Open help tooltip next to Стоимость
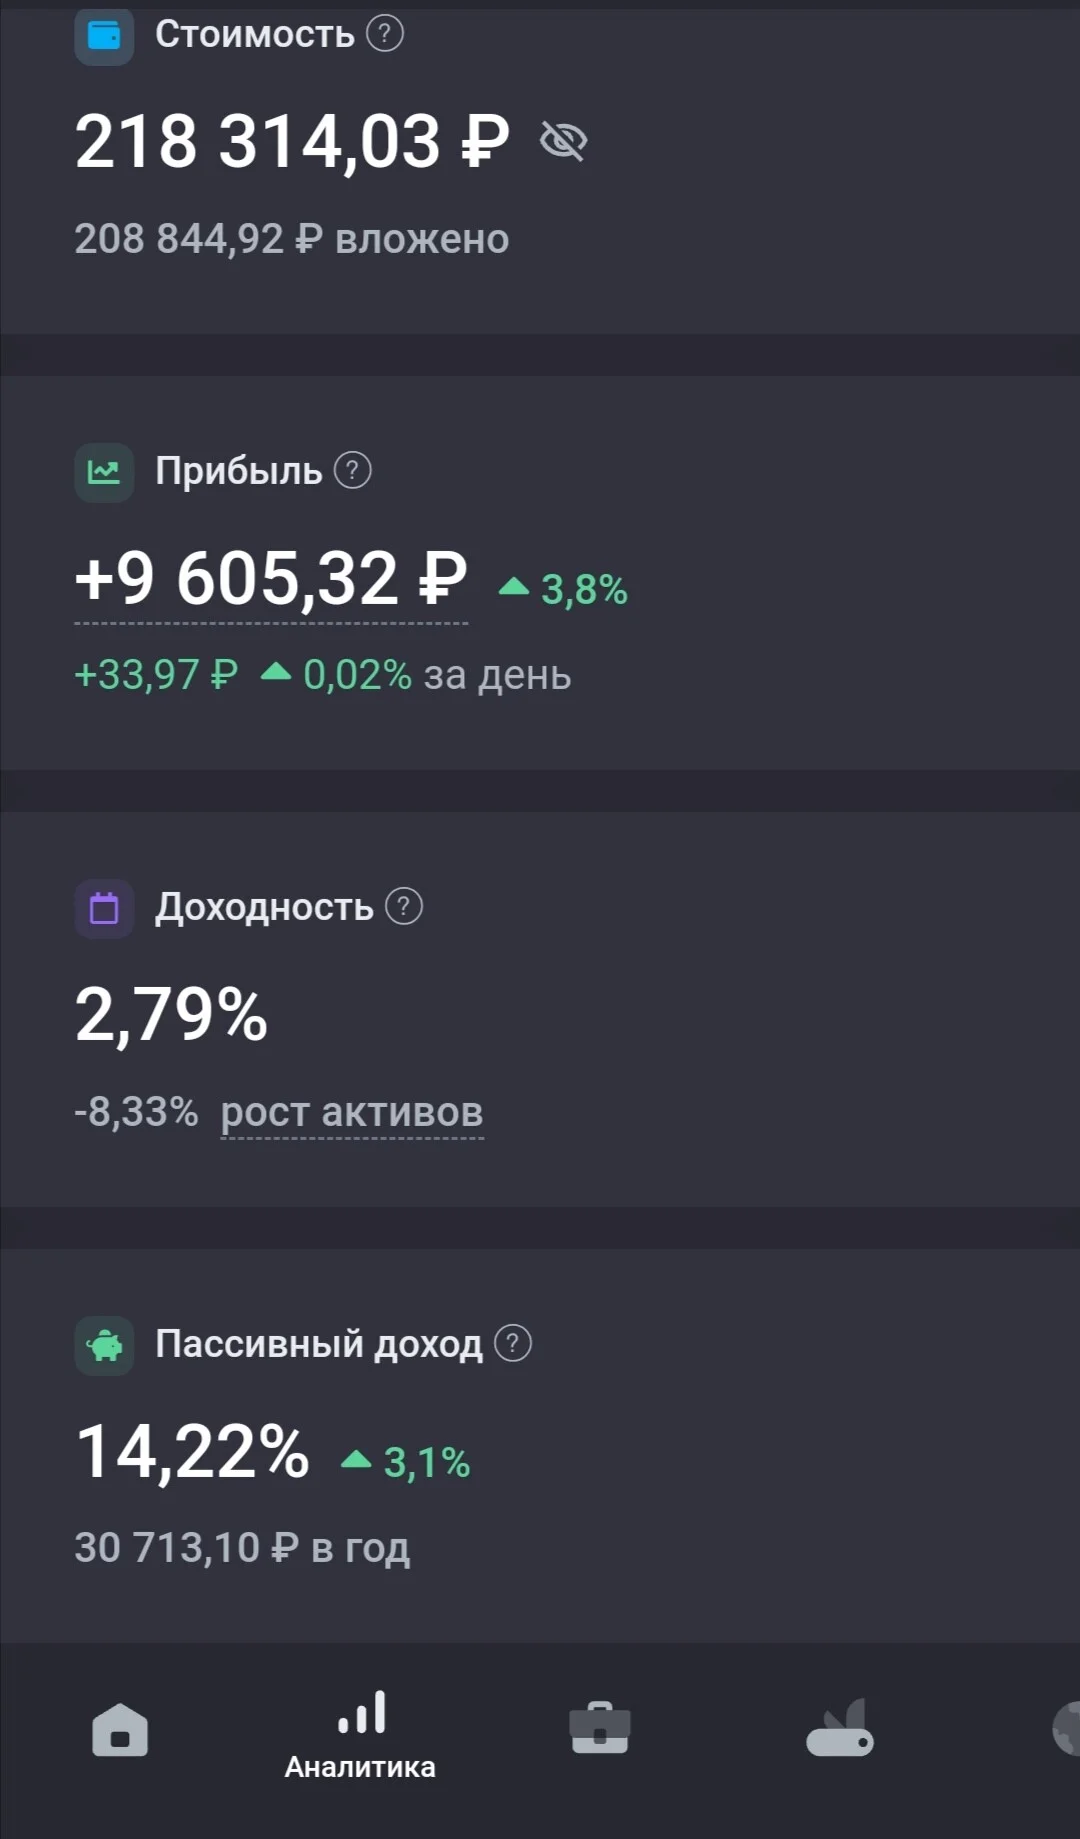 tap(385, 33)
